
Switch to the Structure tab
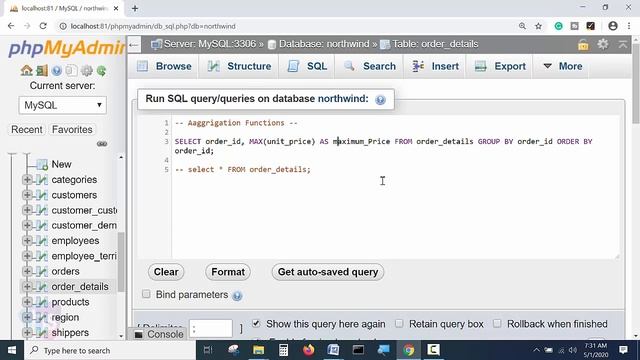coord(239,66)
